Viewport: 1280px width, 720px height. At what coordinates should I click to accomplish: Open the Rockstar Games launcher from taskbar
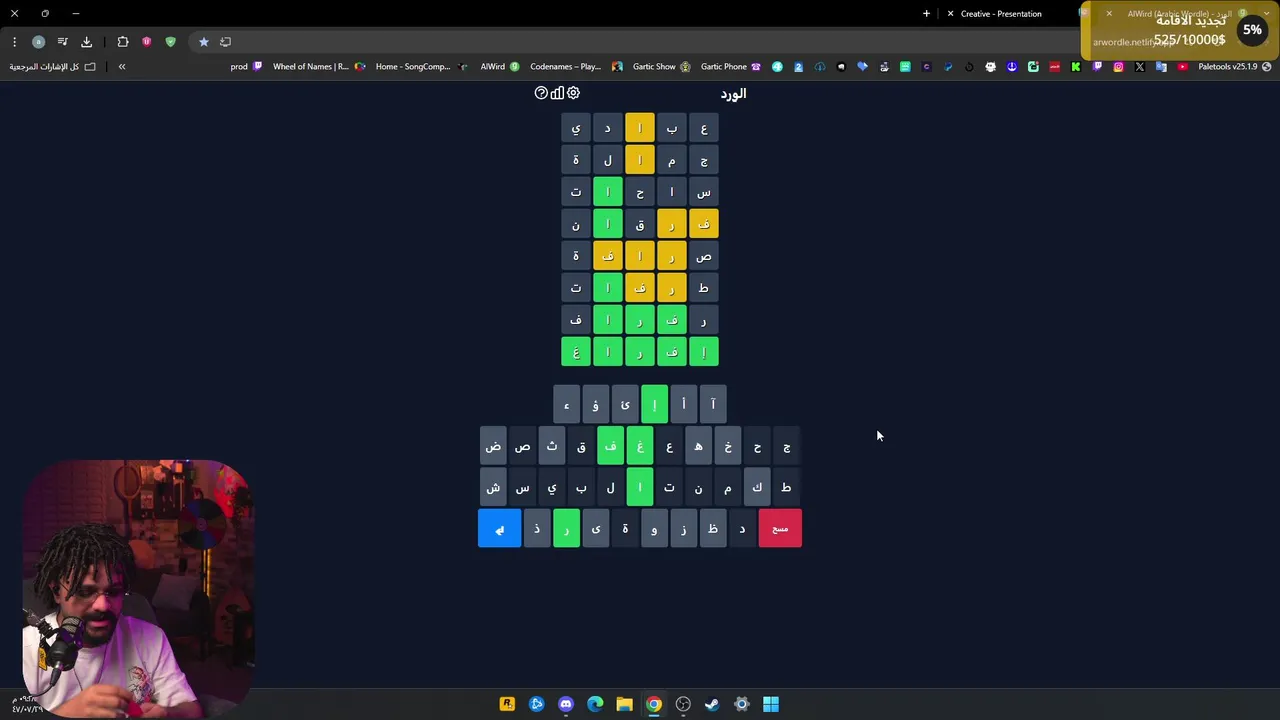pos(507,704)
